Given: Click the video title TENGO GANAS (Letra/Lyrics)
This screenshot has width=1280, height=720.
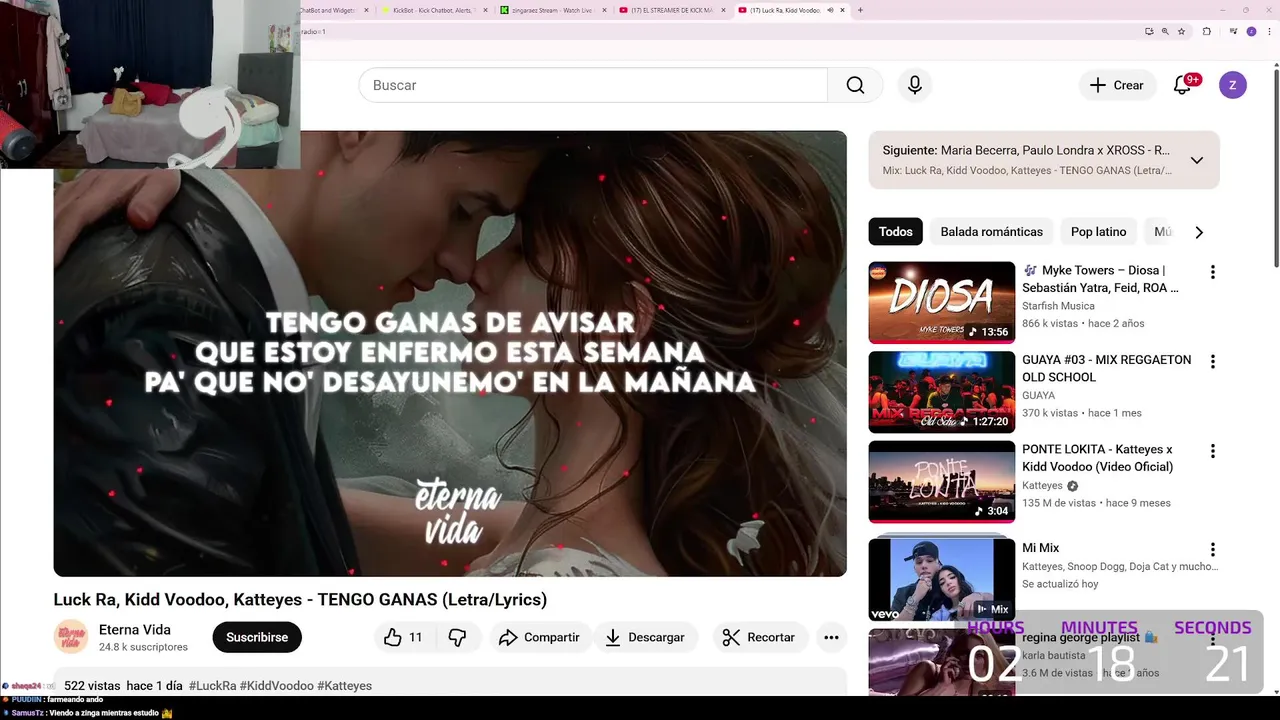Looking at the screenshot, I should 300,600.
